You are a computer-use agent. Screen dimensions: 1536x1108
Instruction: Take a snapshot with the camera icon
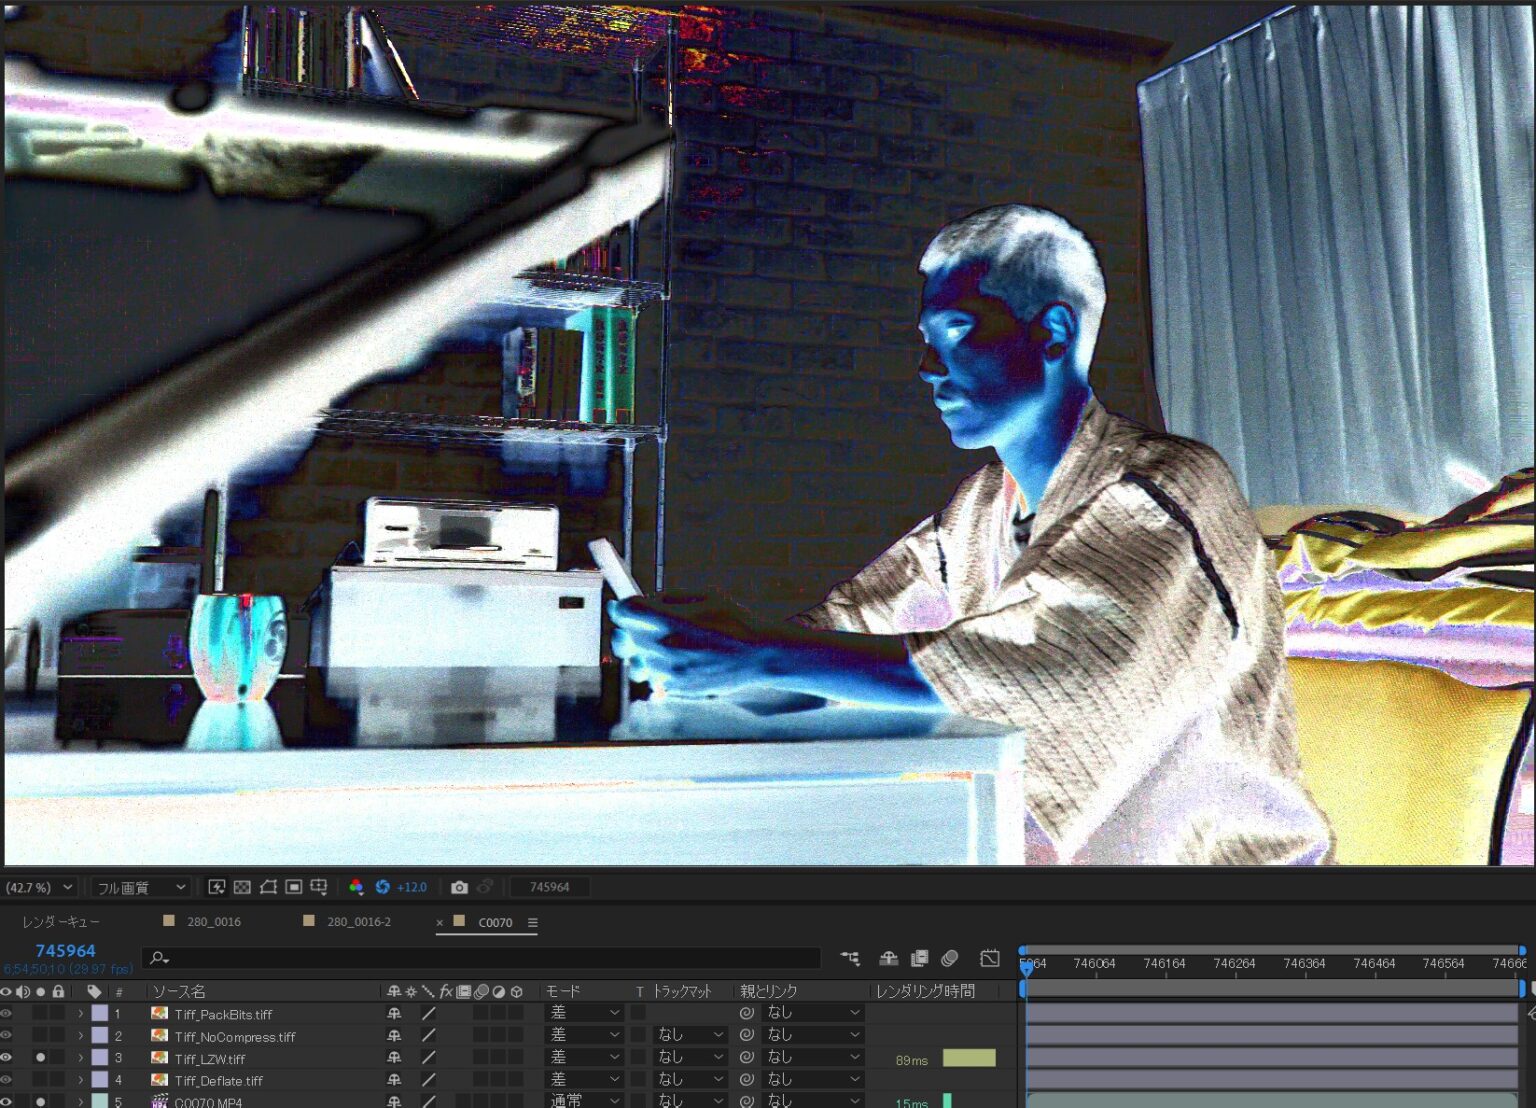point(459,887)
